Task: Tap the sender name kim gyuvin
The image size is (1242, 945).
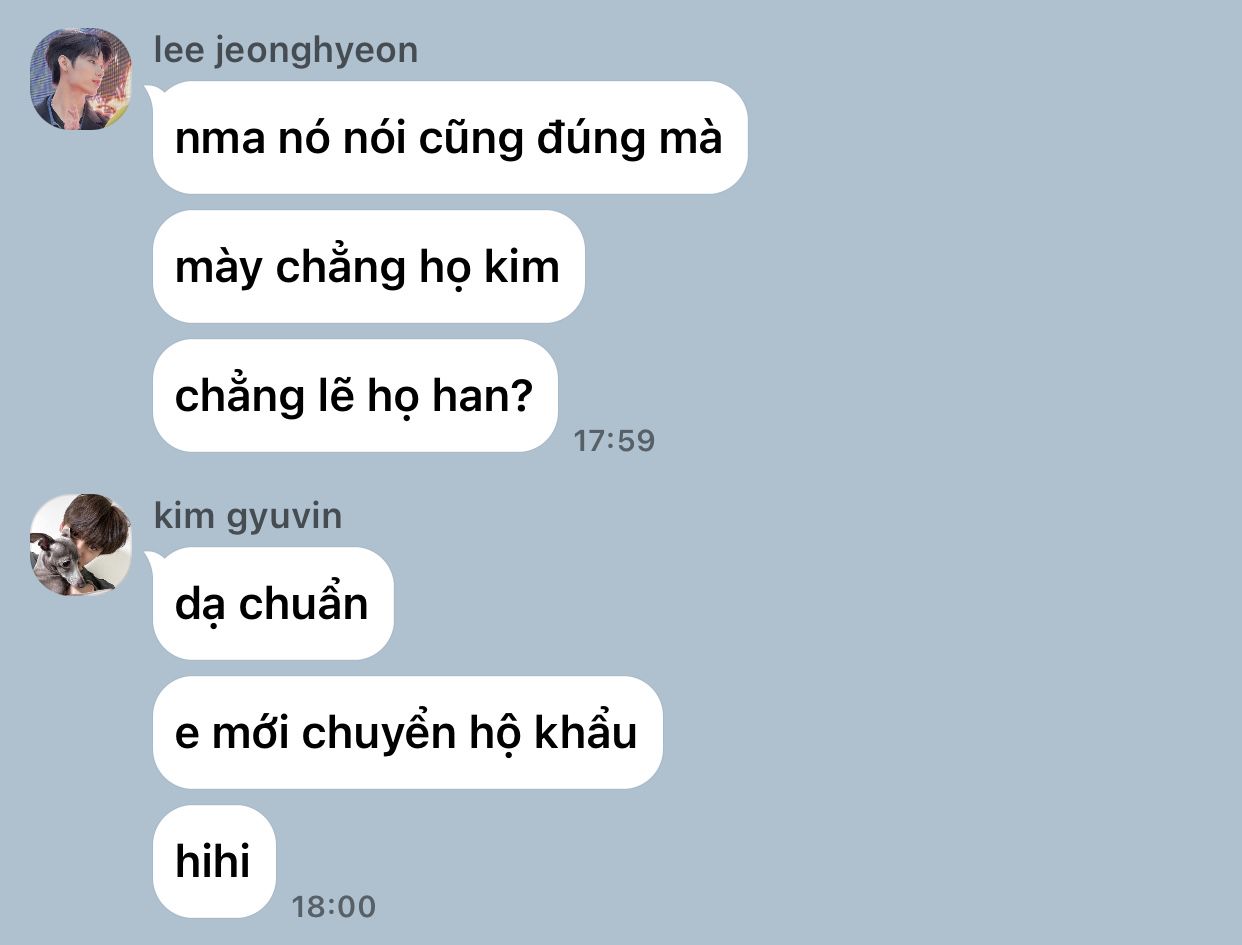Action: tap(248, 516)
